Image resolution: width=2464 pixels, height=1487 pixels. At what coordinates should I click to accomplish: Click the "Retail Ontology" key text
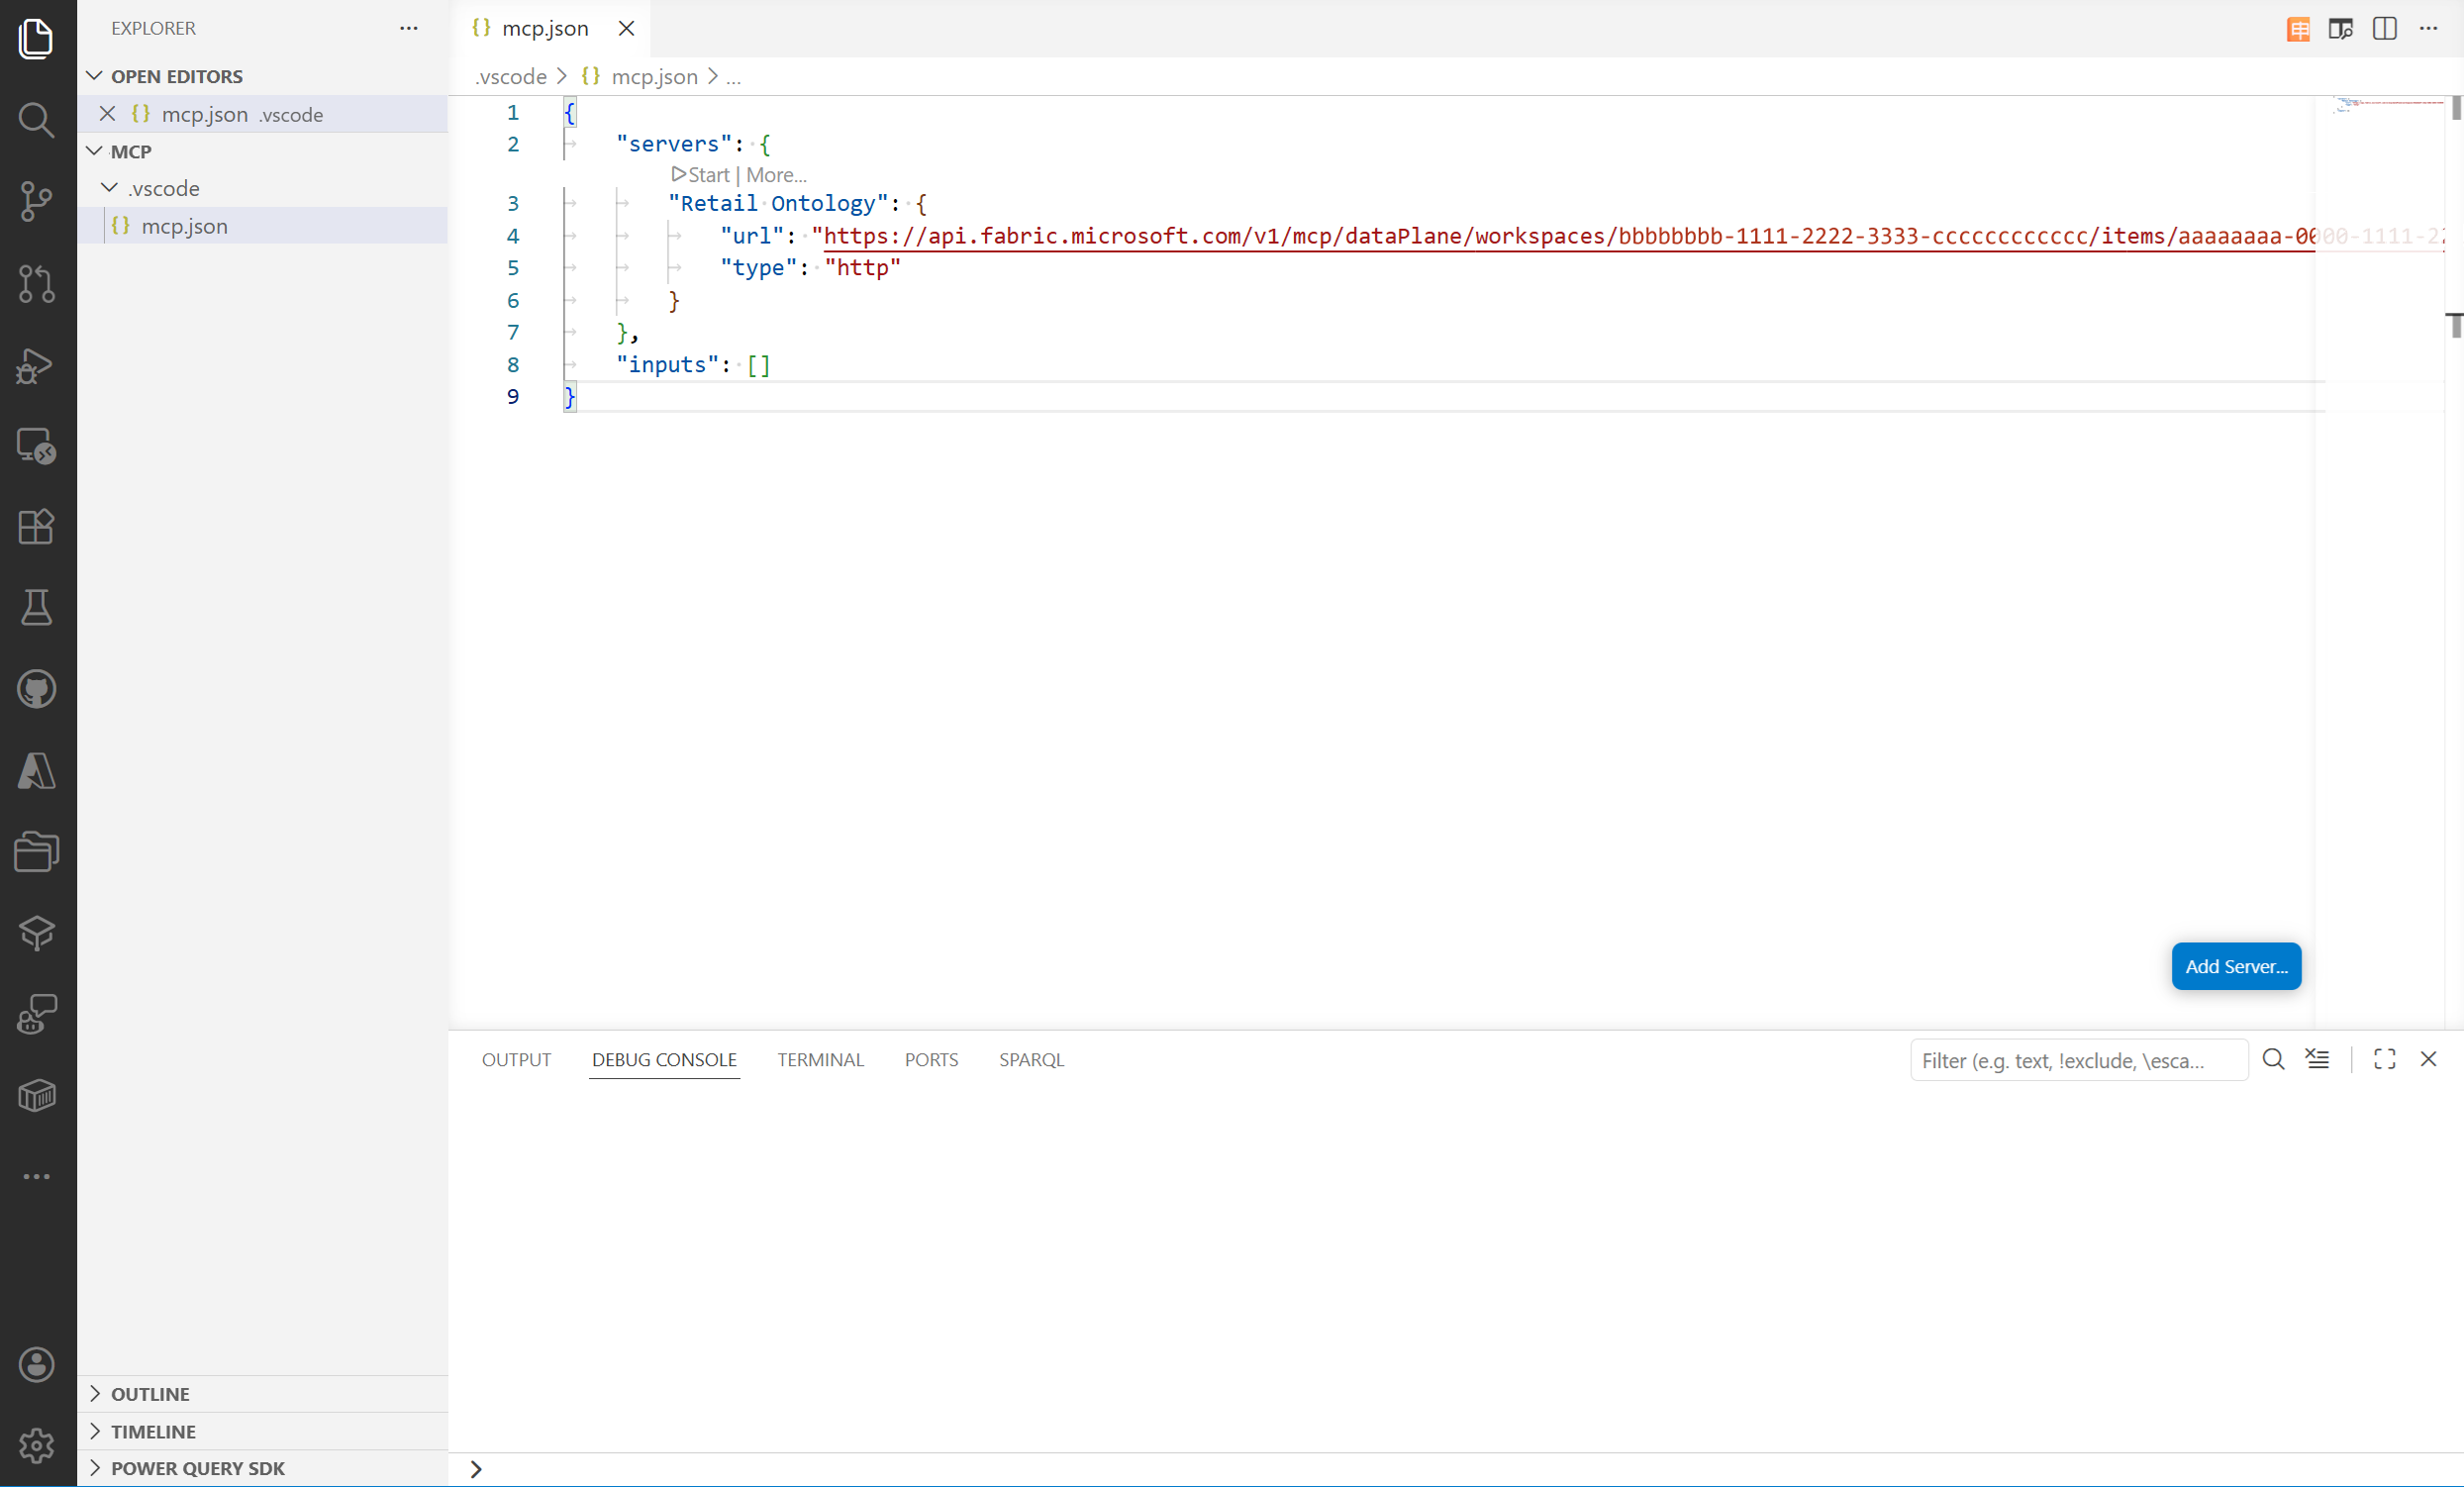777,204
